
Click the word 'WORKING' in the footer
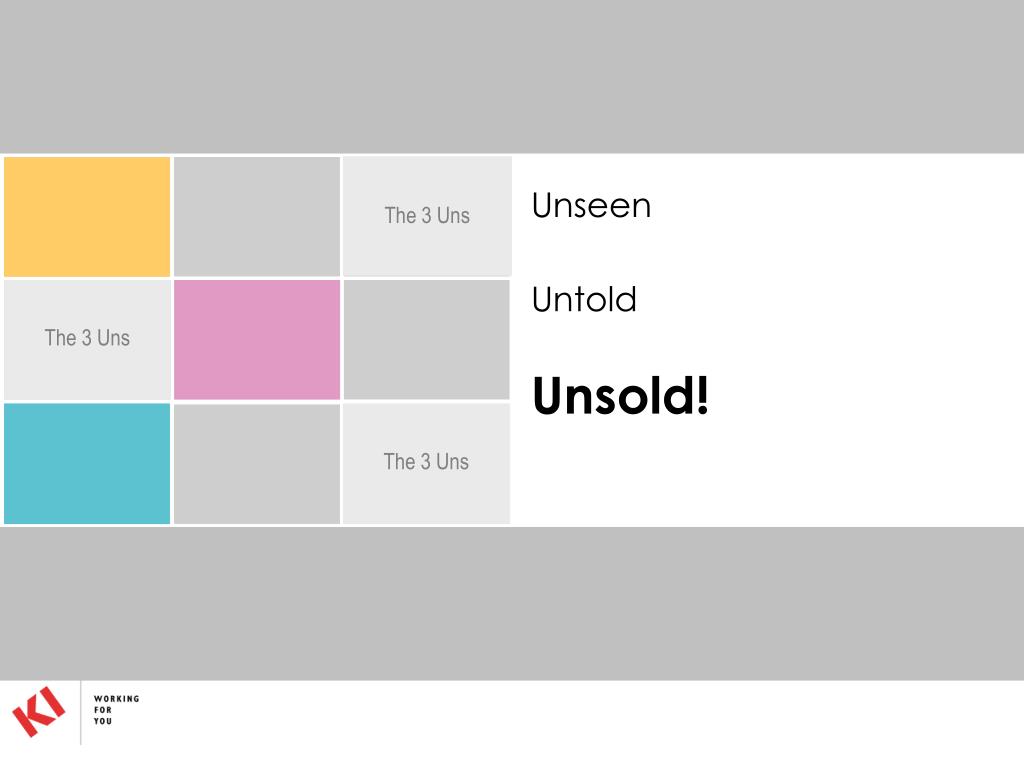pos(116,699)
